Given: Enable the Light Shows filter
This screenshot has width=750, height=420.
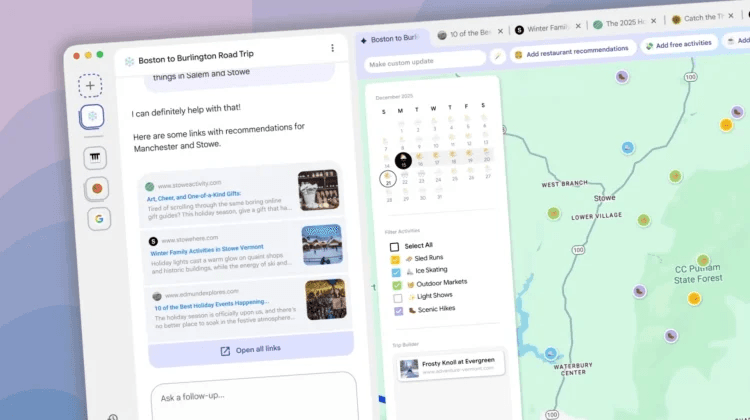Looking at the screenshot, I should pos(397,298).
